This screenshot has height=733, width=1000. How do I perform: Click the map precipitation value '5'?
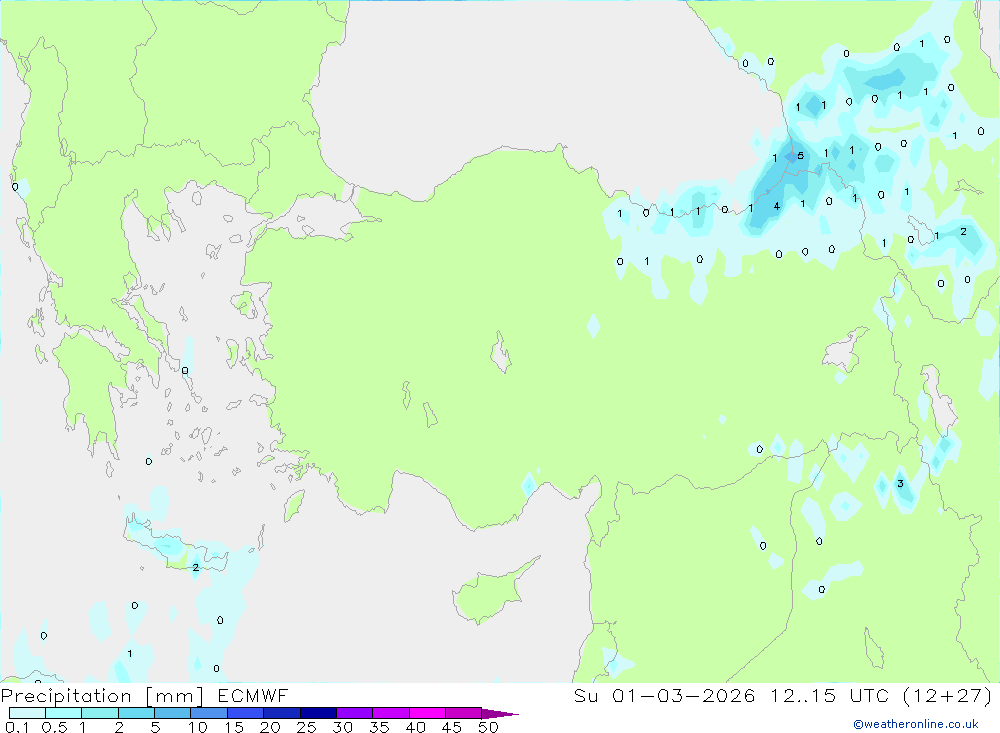(x=800, y=156)
